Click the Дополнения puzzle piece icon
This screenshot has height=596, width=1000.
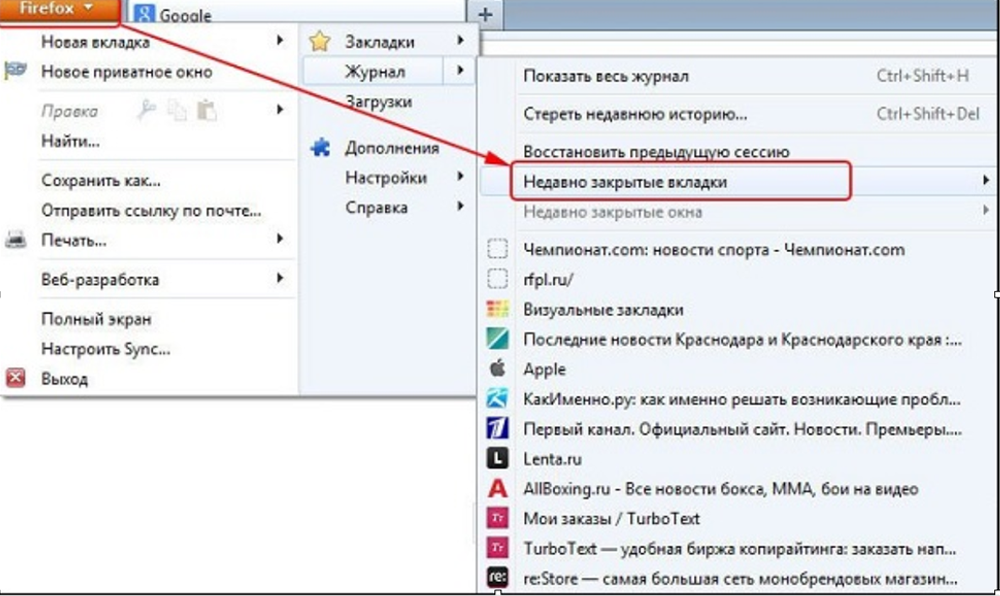320,148
